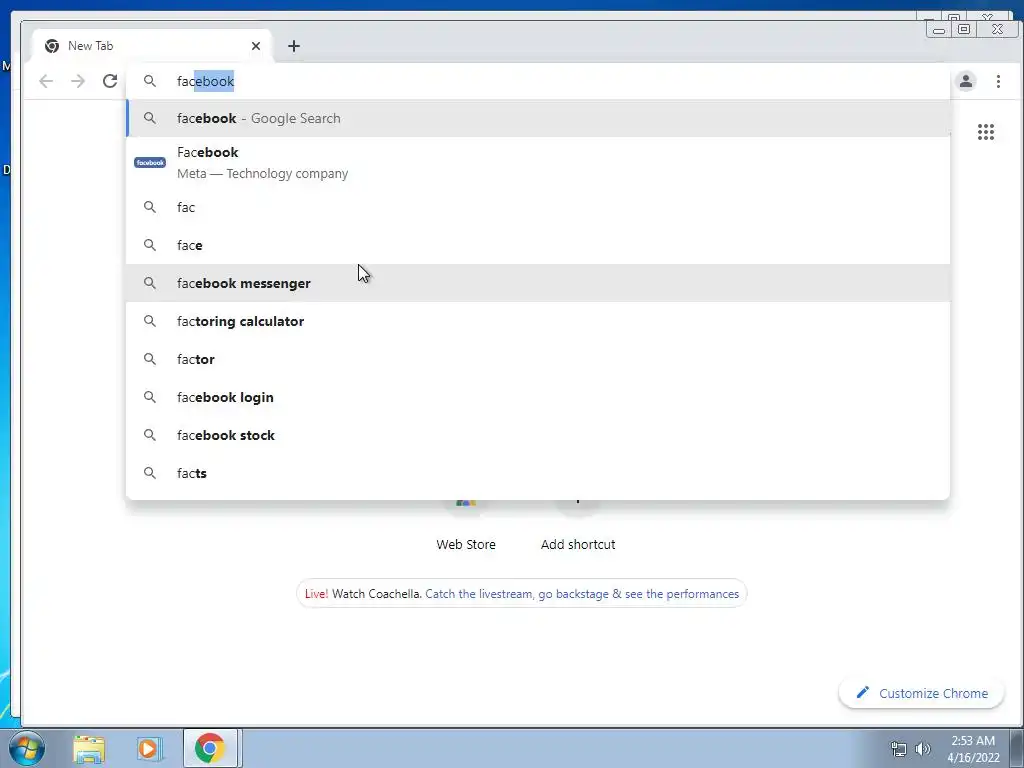
Task: Click the magnifier icon beside facebook stock
Action: pyautogui.click(x=150, y=435)
